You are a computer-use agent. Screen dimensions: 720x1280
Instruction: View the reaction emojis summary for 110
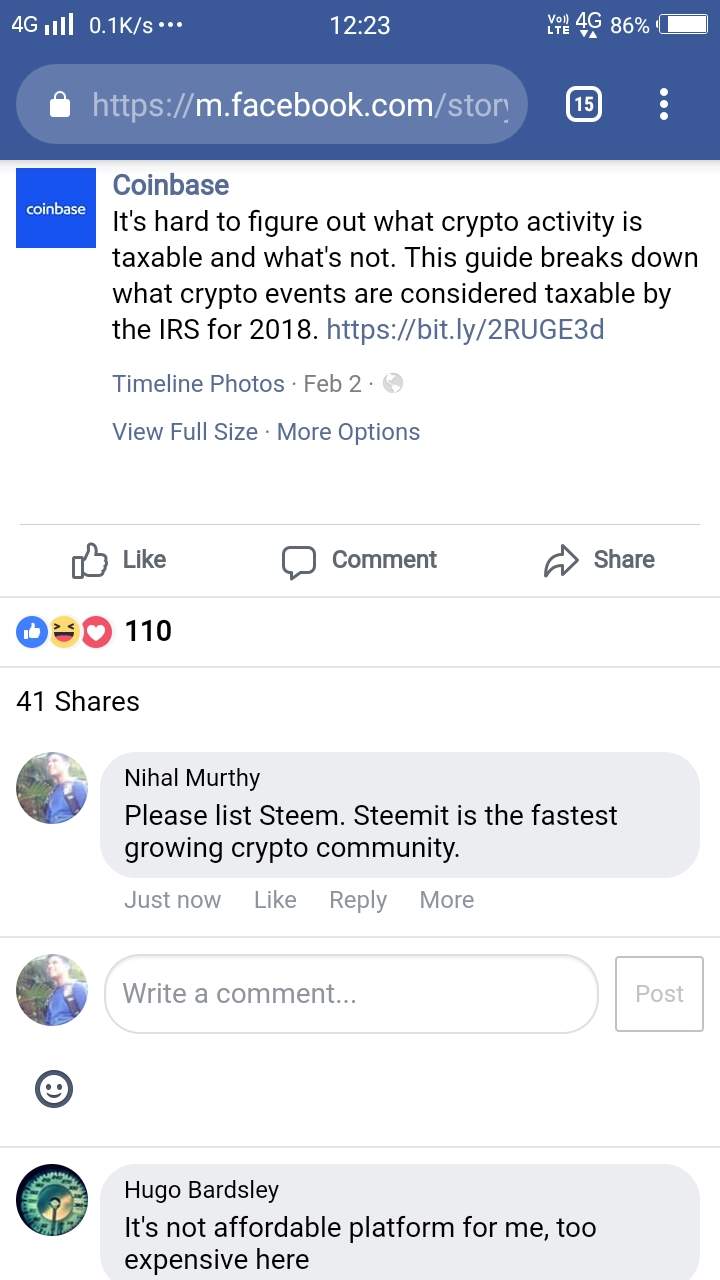point(94,631)
